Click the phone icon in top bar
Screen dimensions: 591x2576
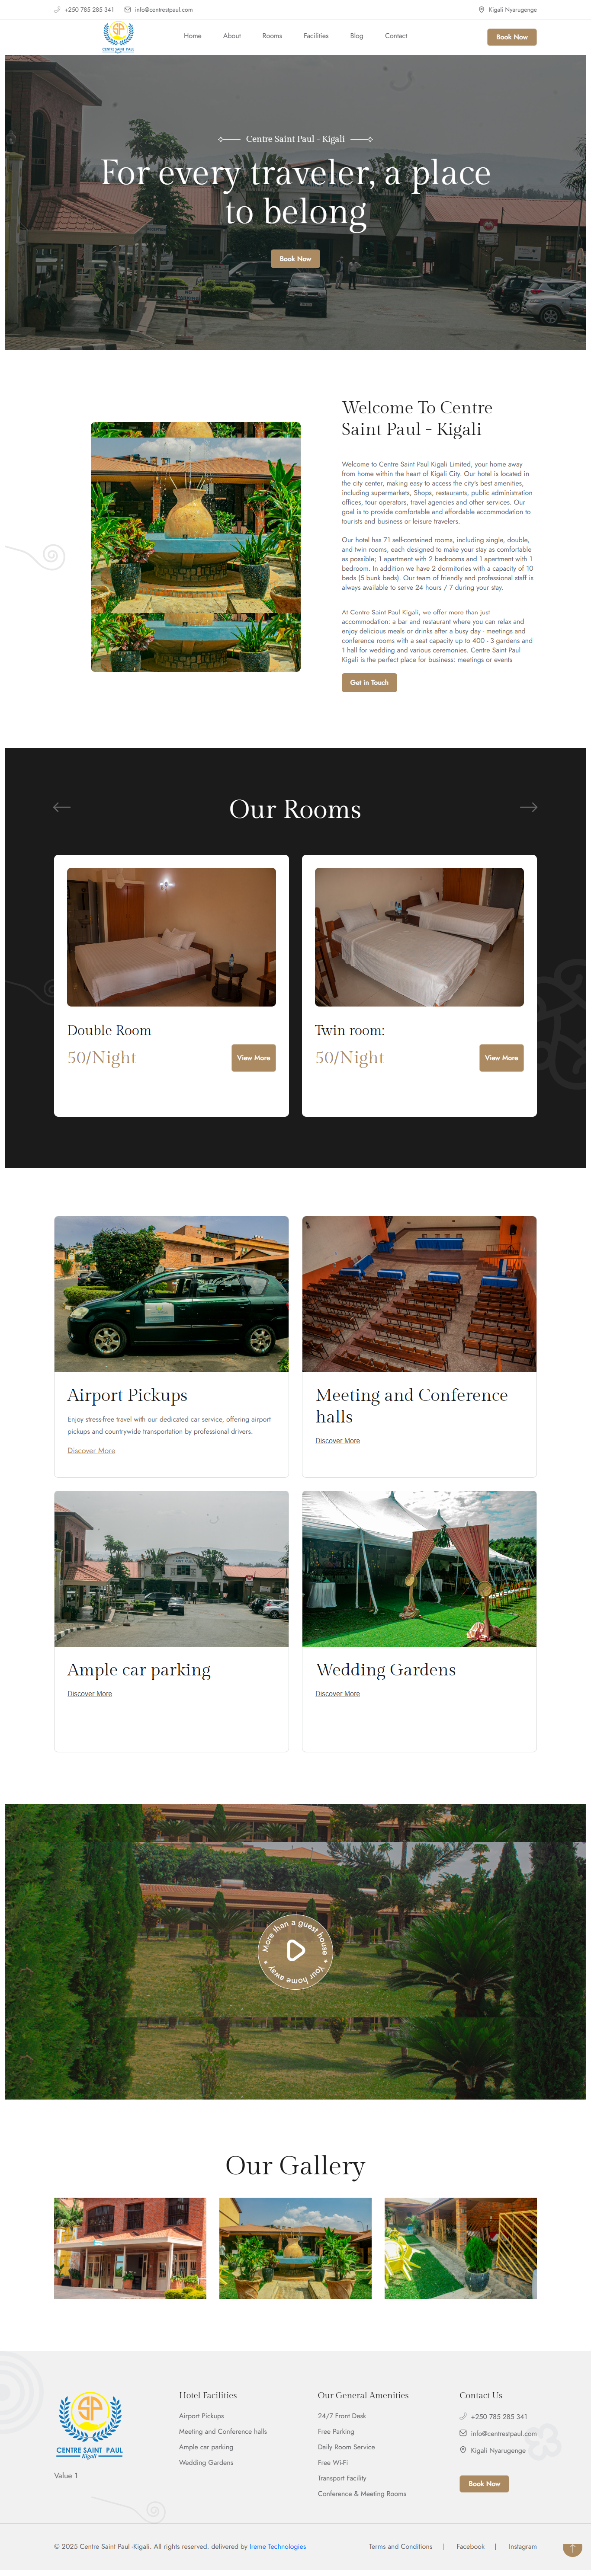pyautogui.click(x=57, y=10)
